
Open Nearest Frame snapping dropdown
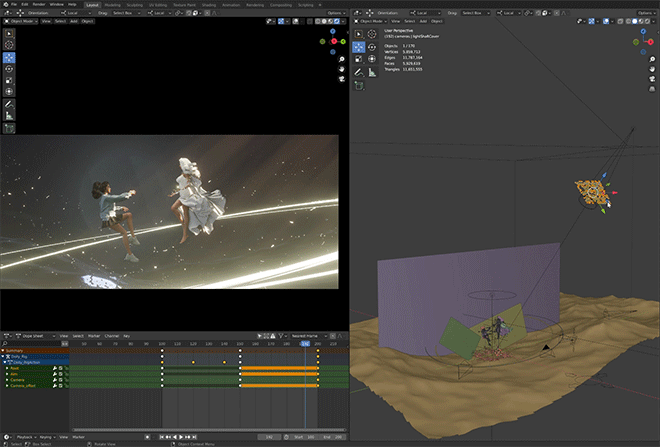(308, 336)
